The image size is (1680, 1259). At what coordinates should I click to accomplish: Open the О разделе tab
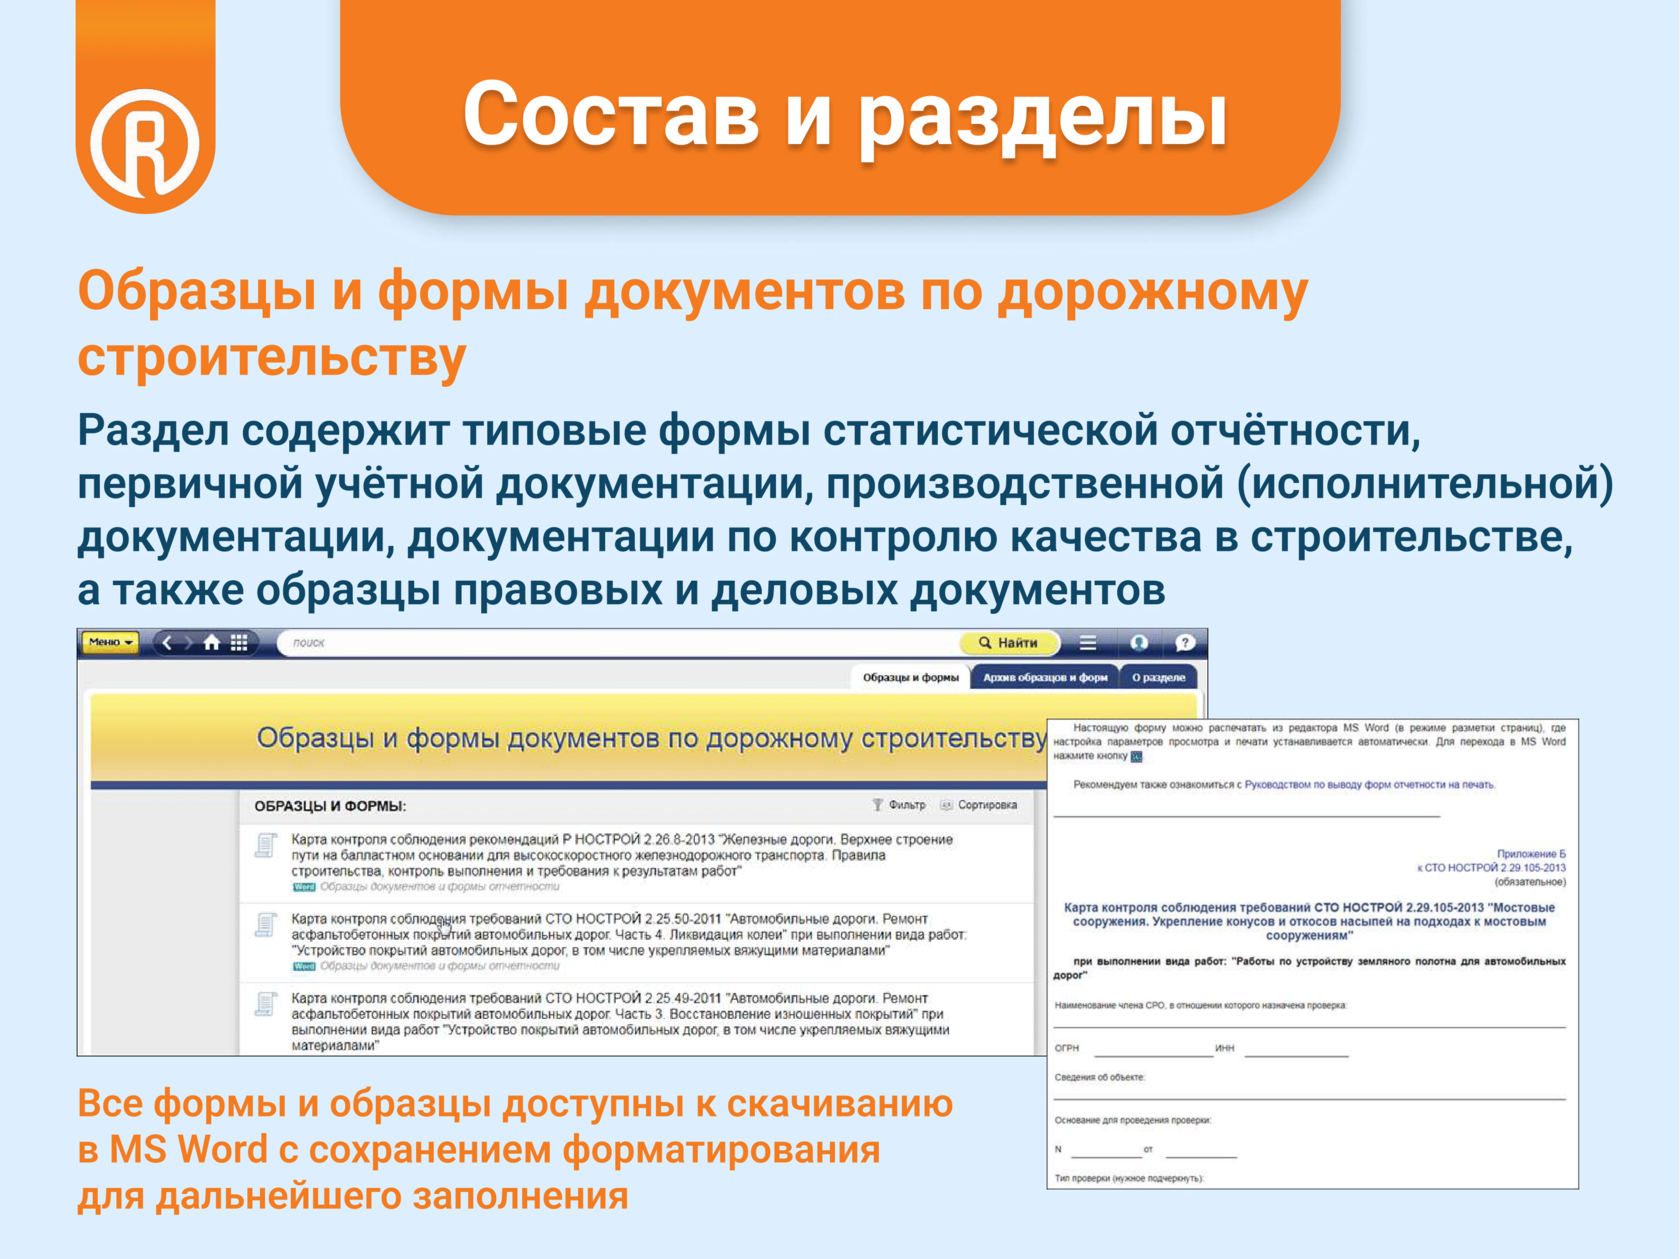click(x=1158, y=678)
